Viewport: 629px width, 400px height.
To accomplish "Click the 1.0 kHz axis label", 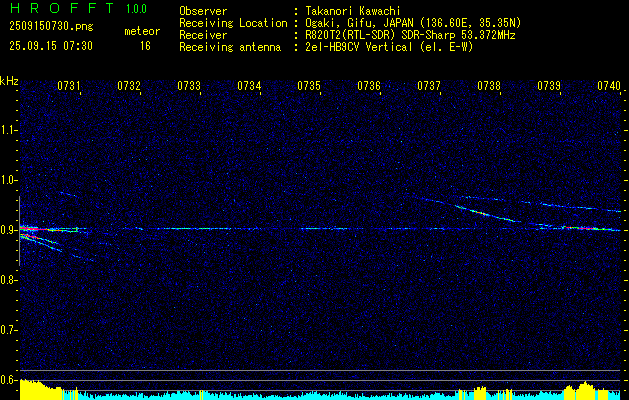I will point(8,181).
